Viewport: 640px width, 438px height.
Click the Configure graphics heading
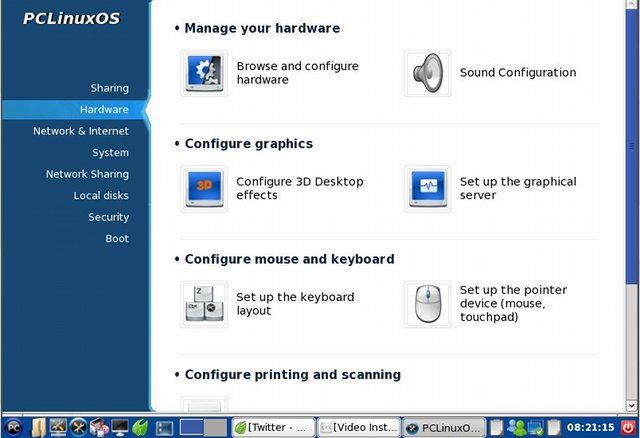click(x=249, y=144)
